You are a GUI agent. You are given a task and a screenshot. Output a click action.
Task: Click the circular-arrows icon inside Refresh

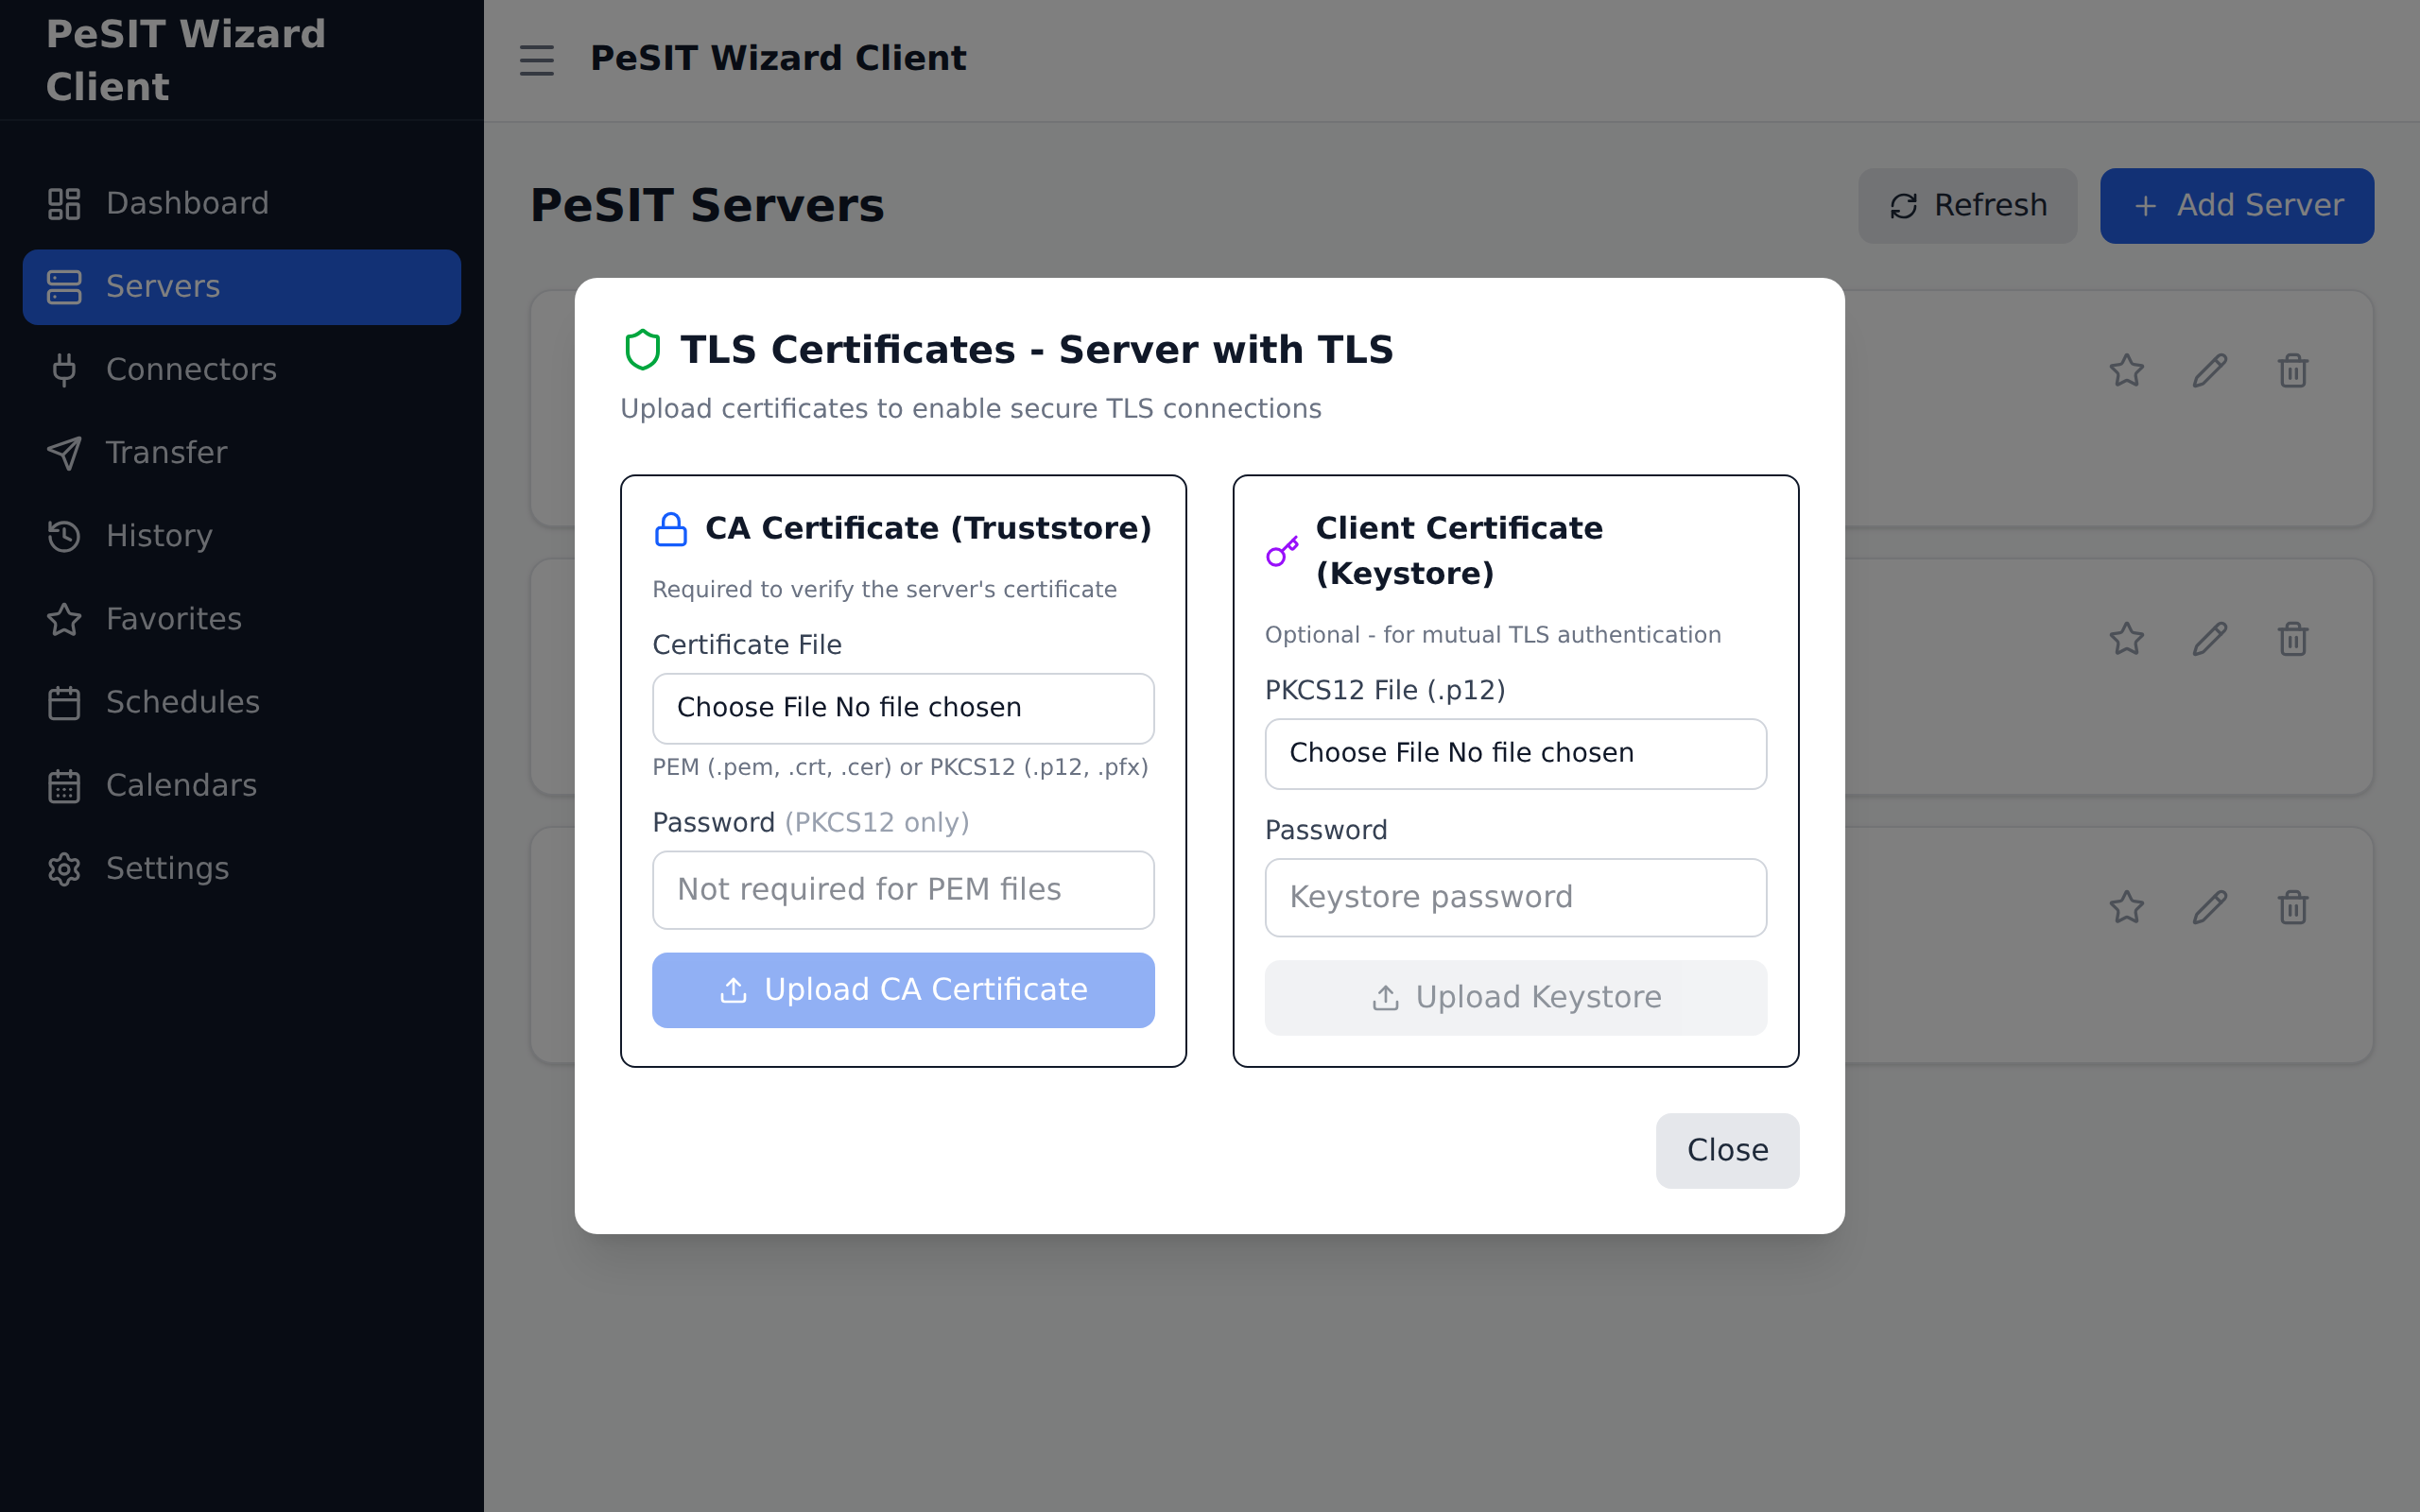tap(1904, 205)
